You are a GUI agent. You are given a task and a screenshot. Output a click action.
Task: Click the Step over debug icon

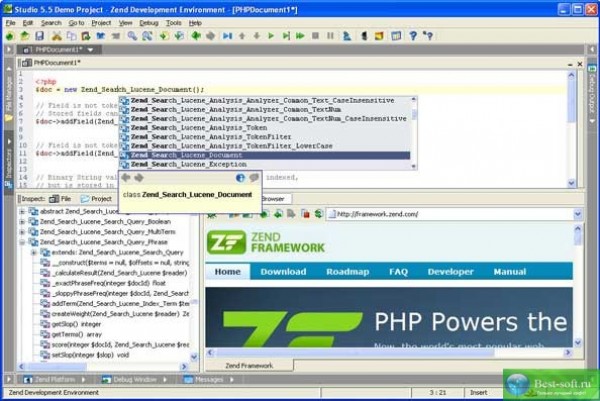click(285, 36)
